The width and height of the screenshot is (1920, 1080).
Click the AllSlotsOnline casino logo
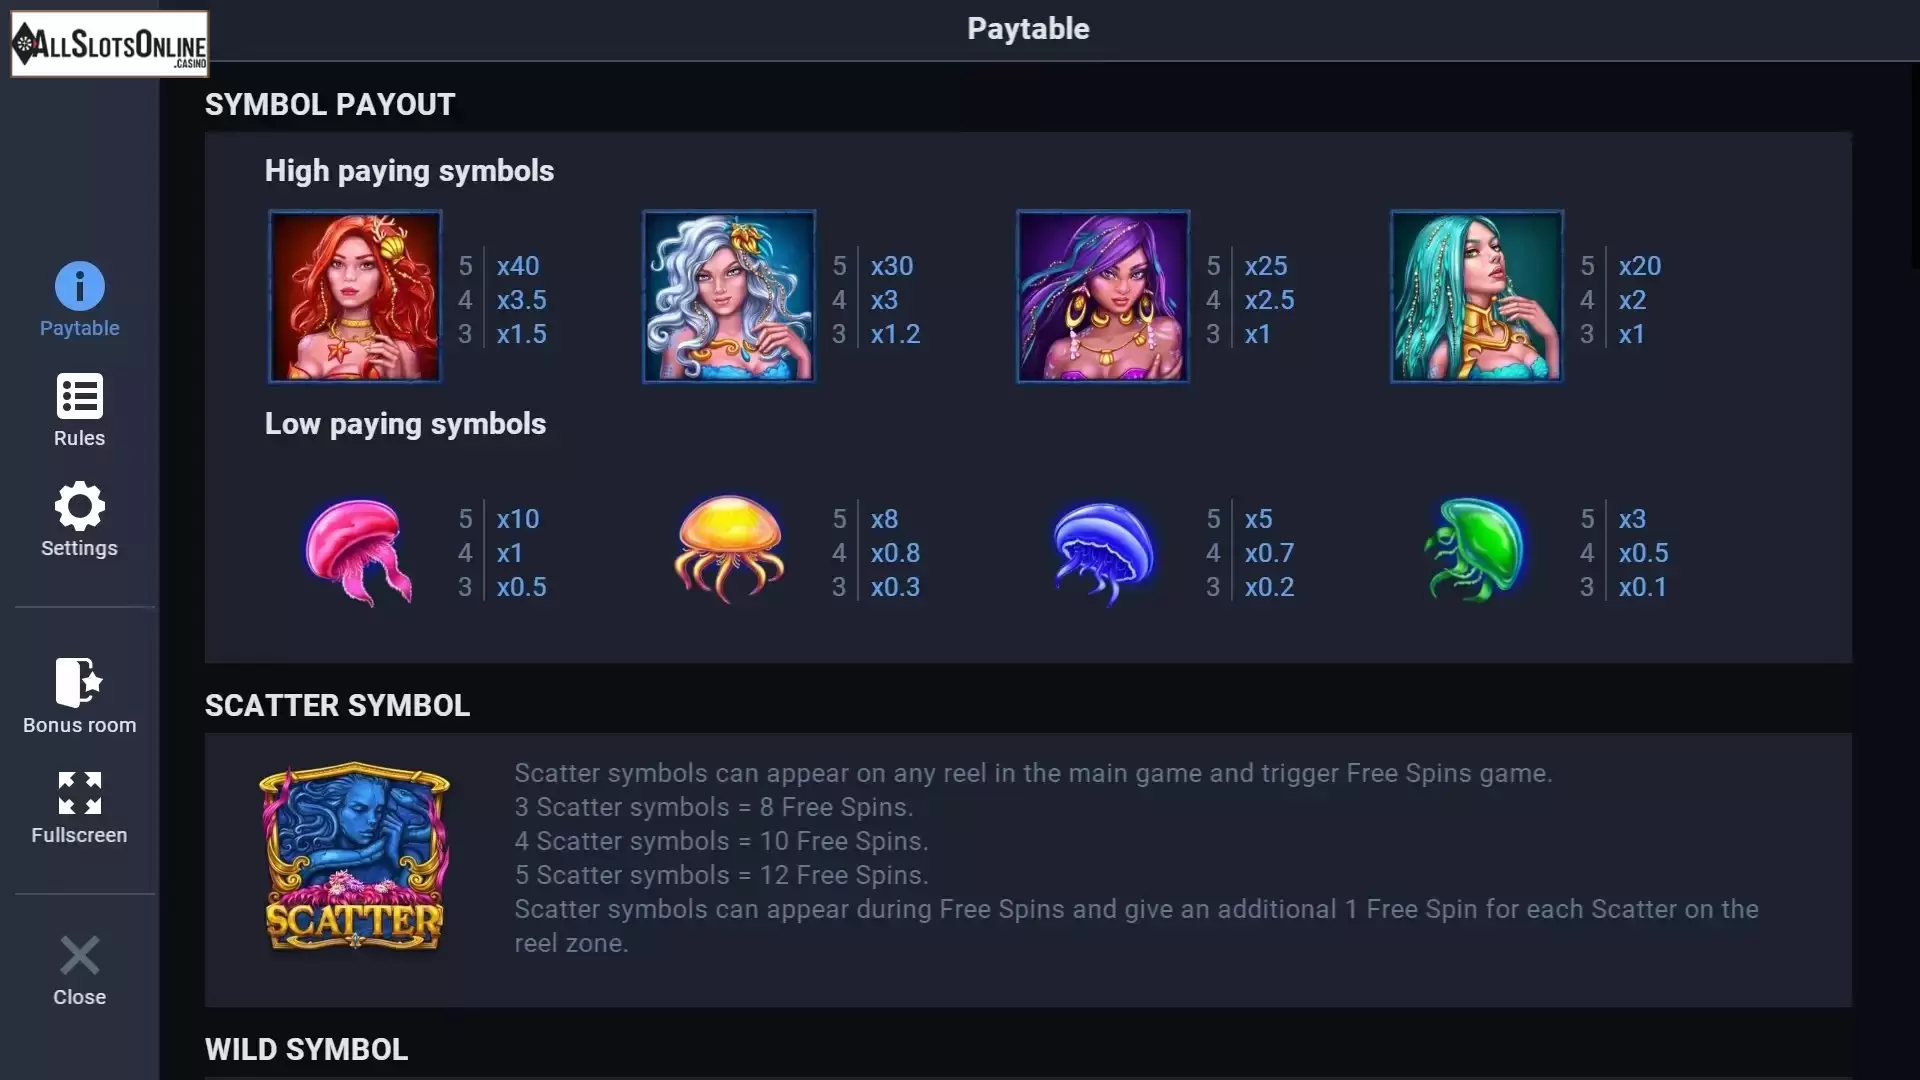point(110,44)
